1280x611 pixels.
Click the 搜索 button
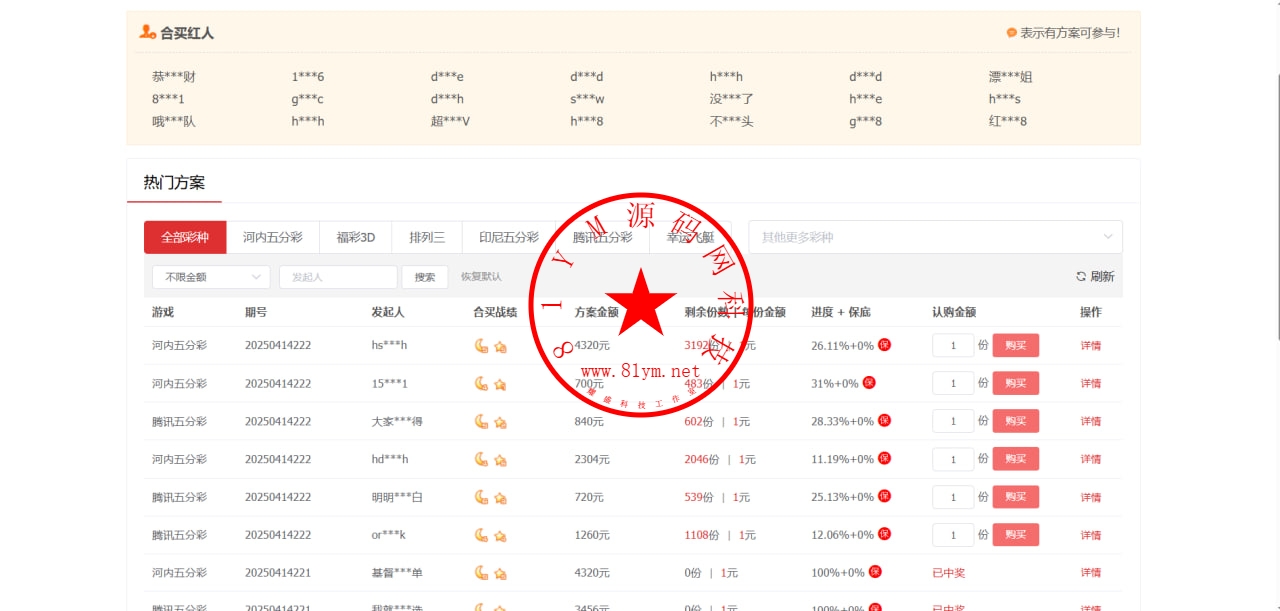tap(425, 277)
